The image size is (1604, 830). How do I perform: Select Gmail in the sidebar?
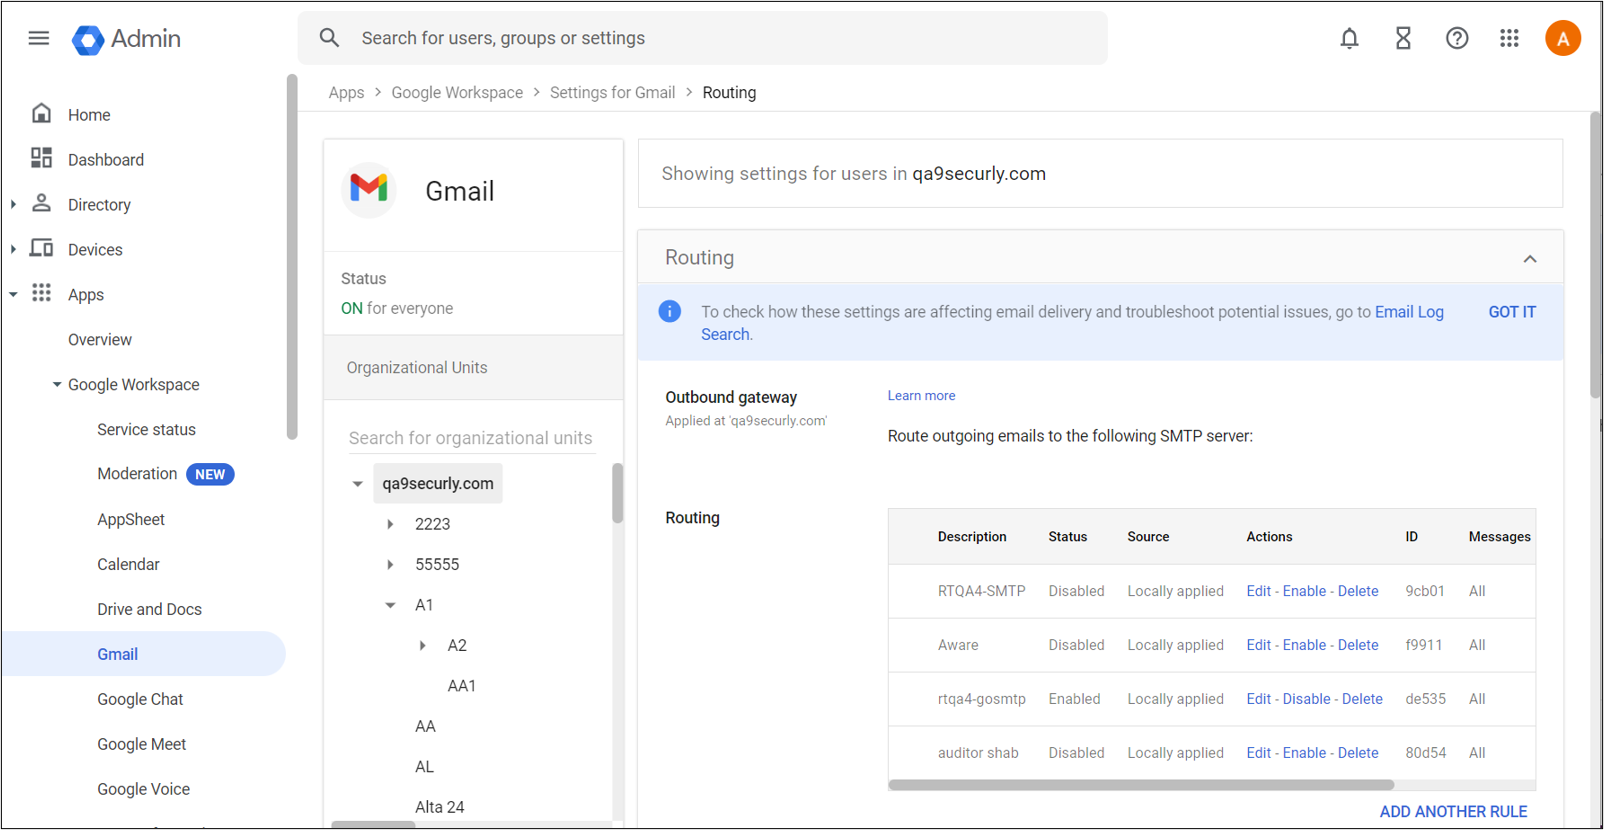[143, 654]
